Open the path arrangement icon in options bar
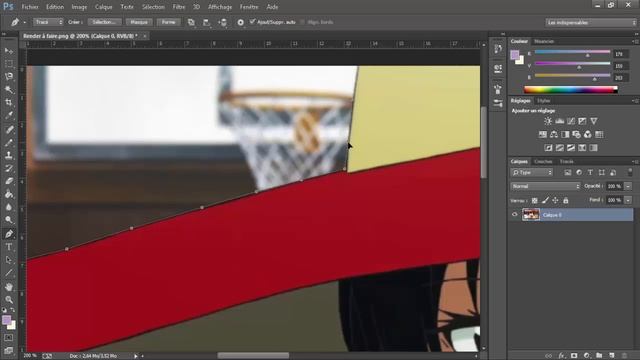 (222, 22)
